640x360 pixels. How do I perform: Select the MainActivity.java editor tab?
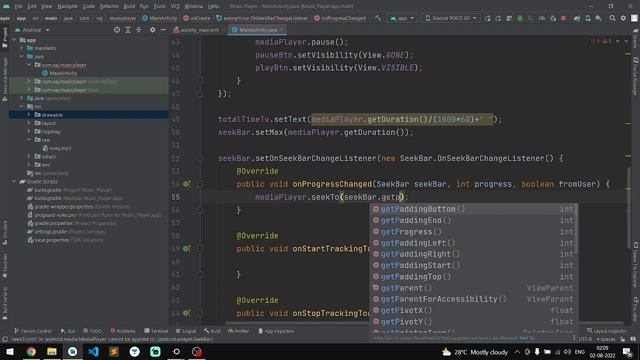pyautogui.click(x=257, y=30)
